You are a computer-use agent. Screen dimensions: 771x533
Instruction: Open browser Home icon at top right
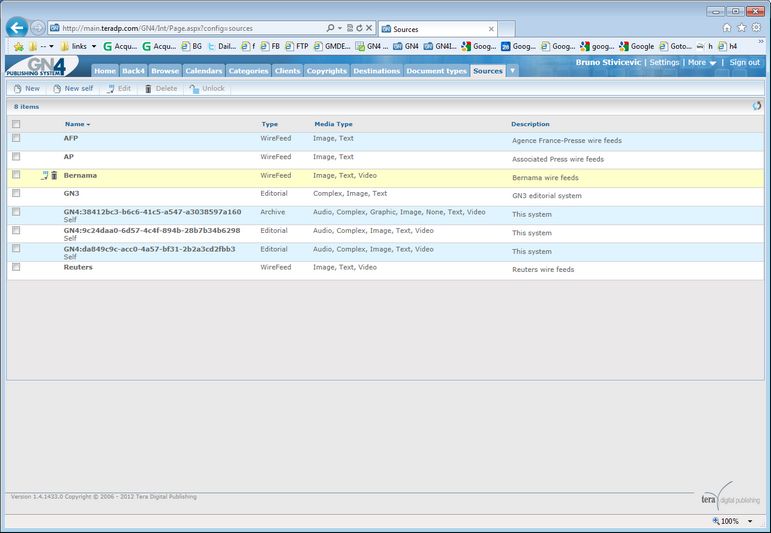point(727,28)
